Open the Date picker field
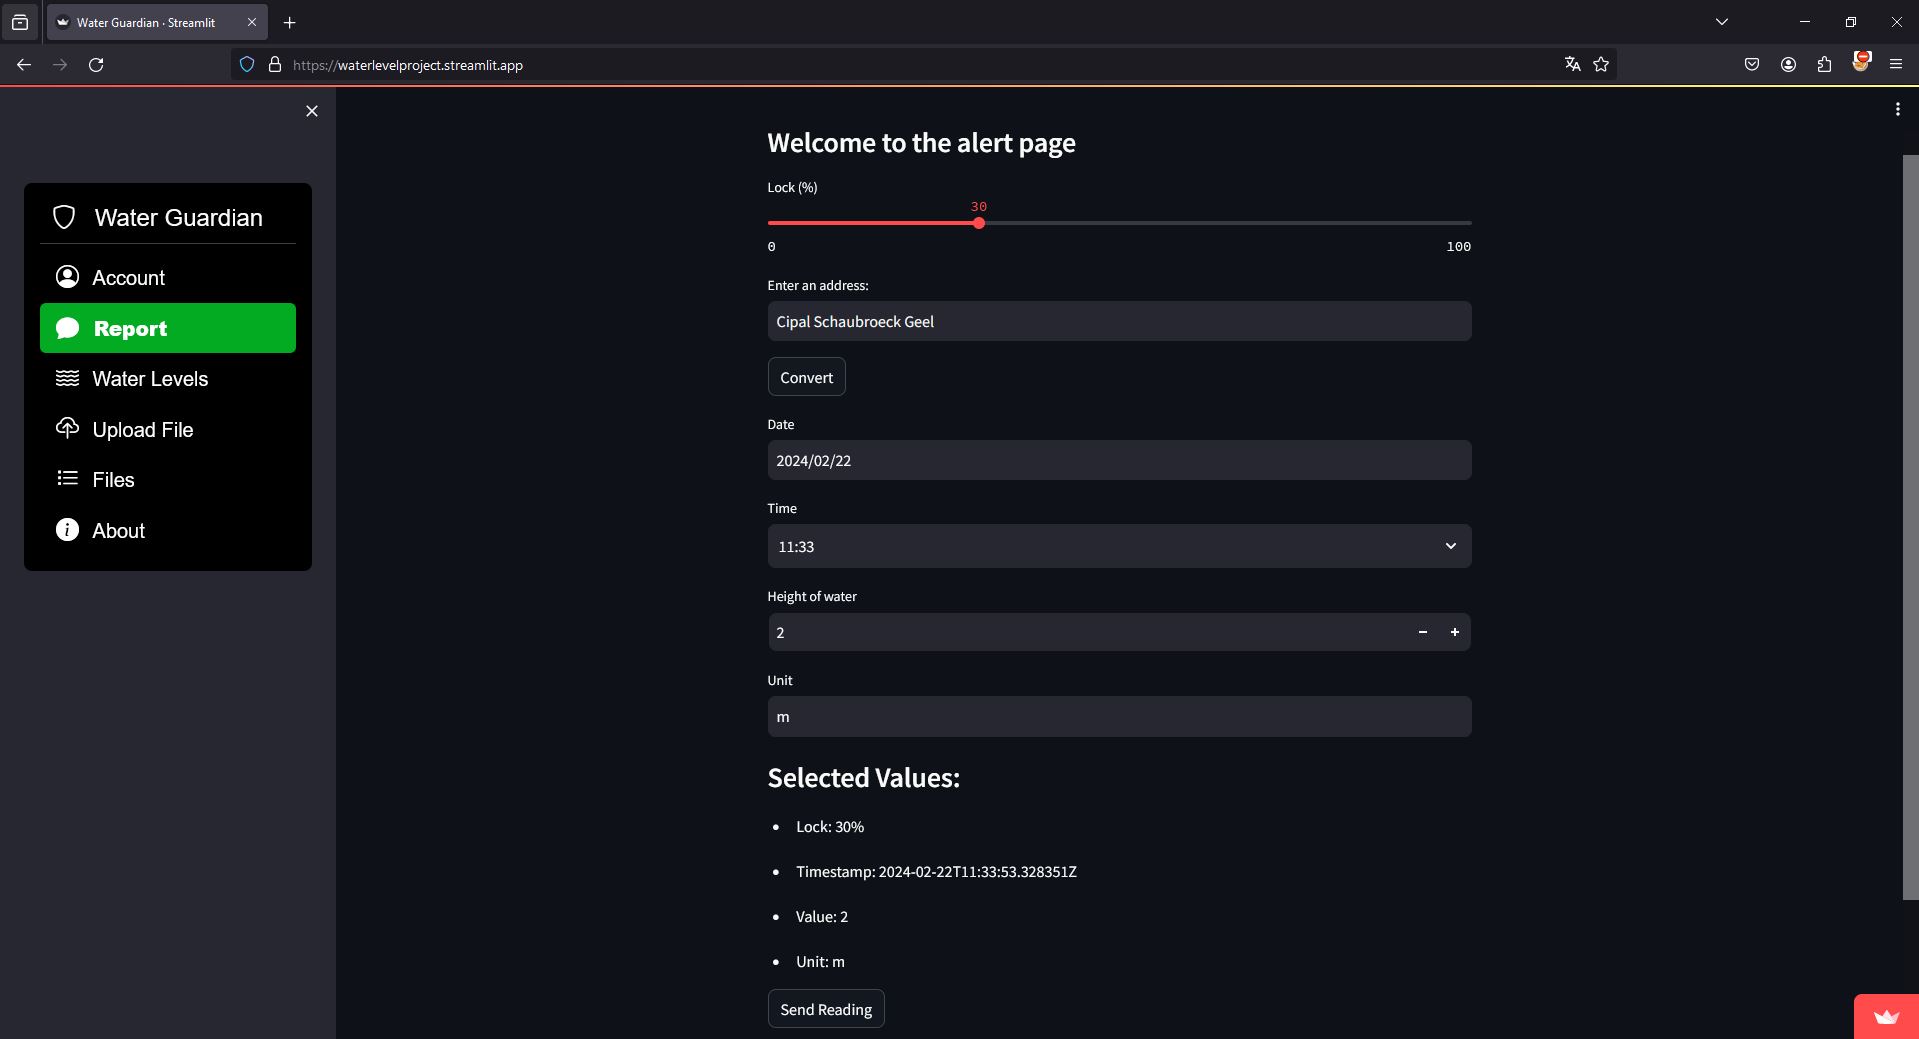The height and width of the screenshot is (1039, 1919). click(x=1118, y=461)
